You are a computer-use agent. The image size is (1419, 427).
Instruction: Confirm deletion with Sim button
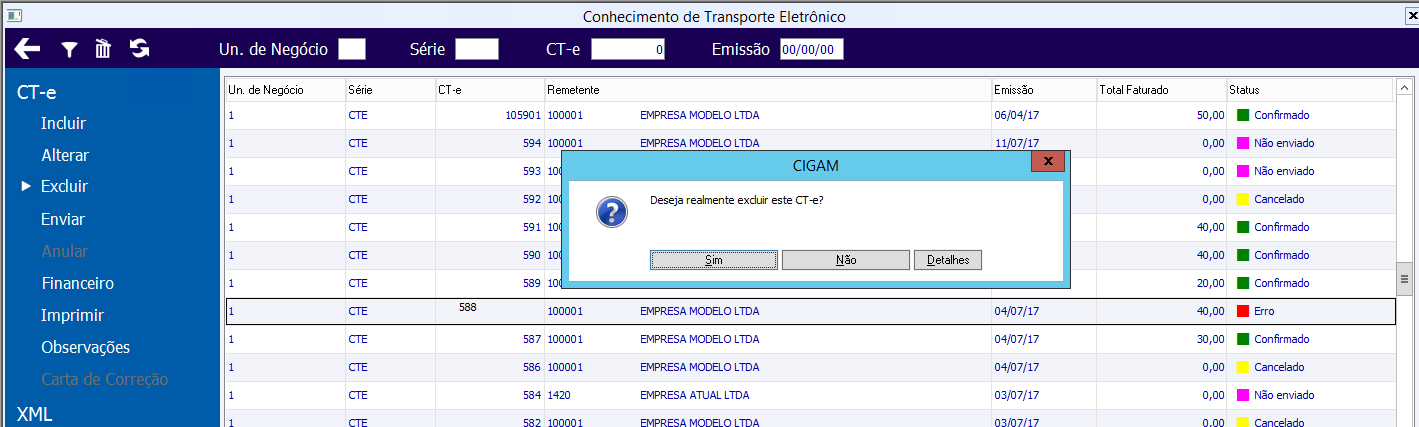point(714,260)
